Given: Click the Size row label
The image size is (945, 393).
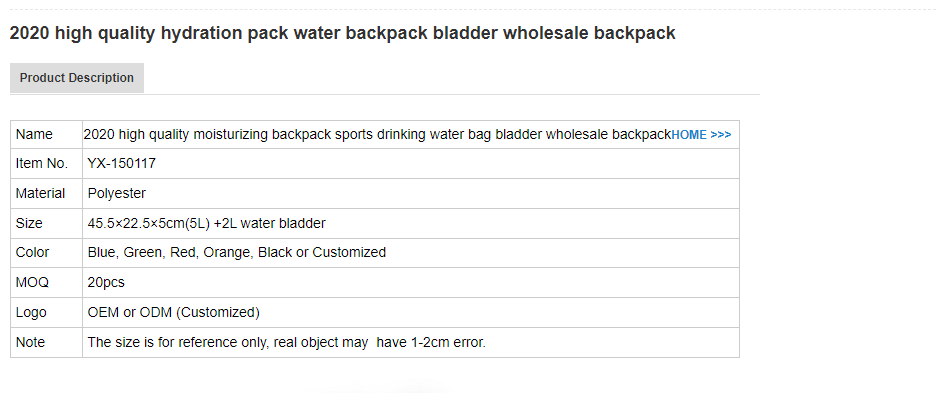Looking at the screenshot, I should tap(29, 223).
